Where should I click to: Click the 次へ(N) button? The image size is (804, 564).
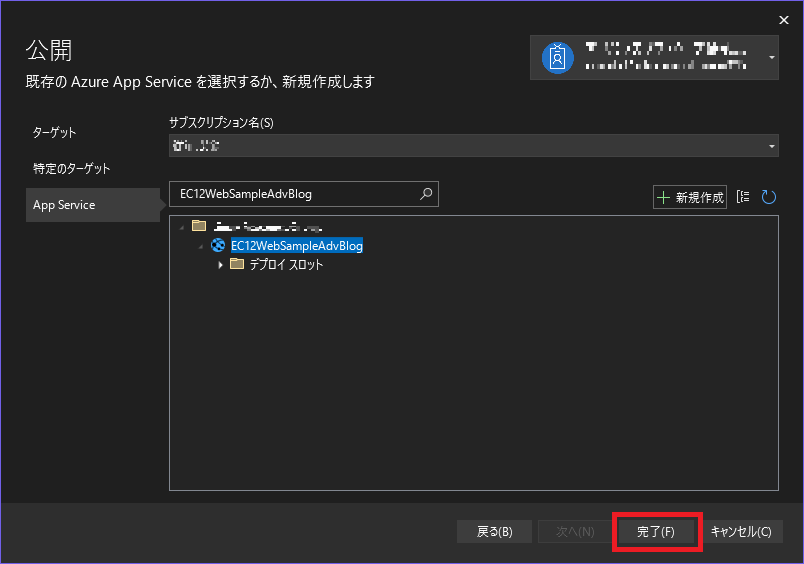pos(575,532)
